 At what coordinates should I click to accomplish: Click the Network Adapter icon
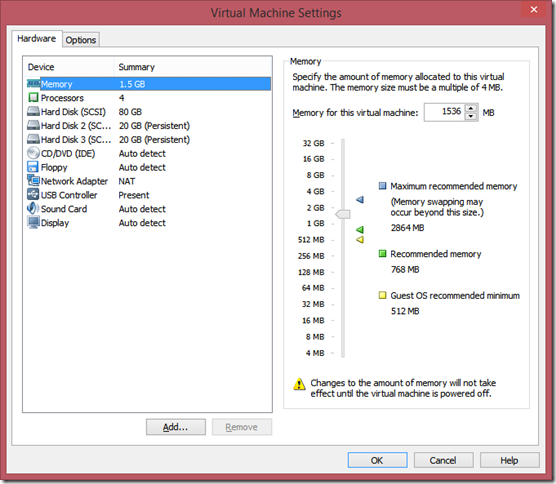33,180
